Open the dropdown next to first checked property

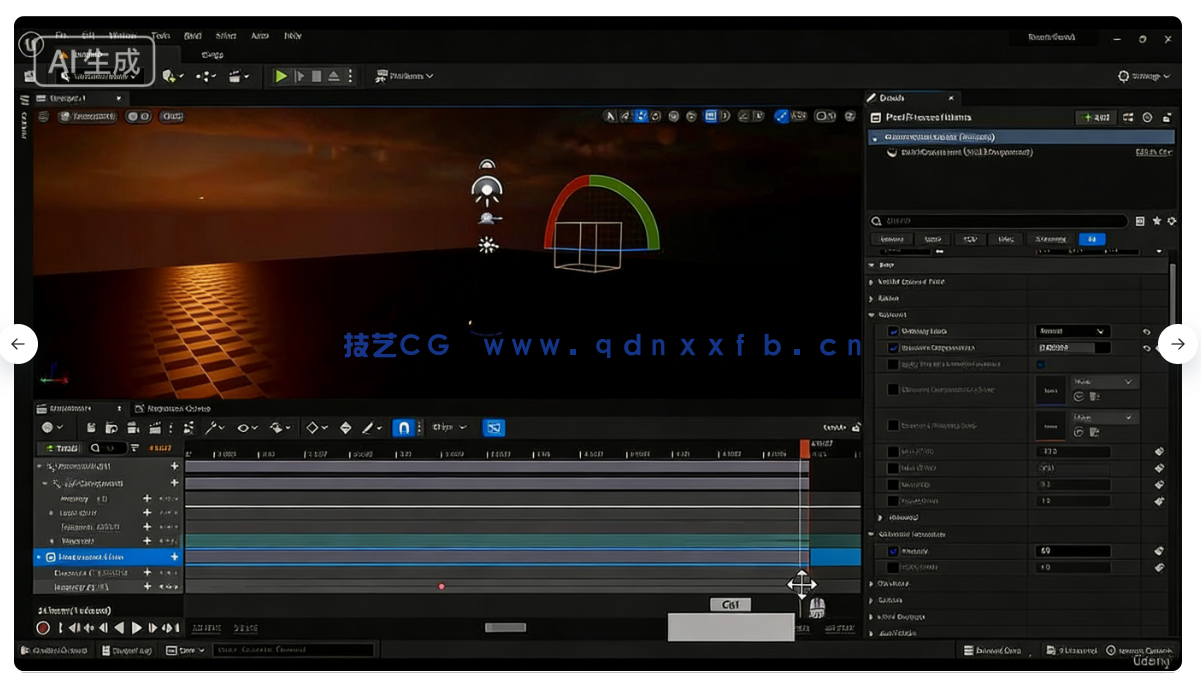[1073, 331]
